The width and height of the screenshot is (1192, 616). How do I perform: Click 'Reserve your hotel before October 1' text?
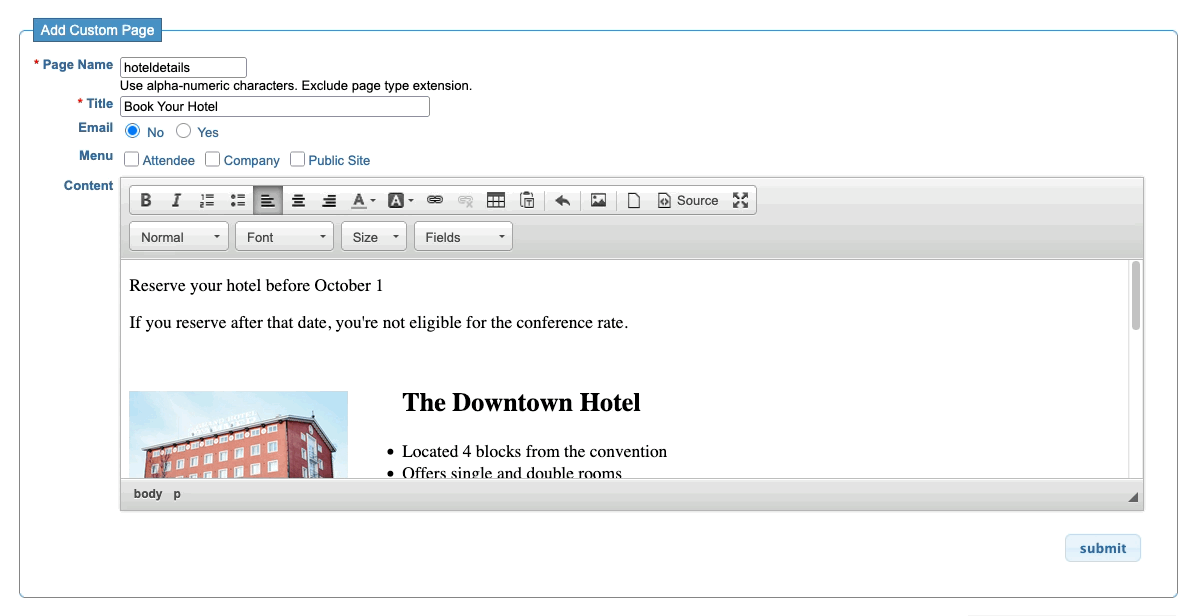point(256,285)
